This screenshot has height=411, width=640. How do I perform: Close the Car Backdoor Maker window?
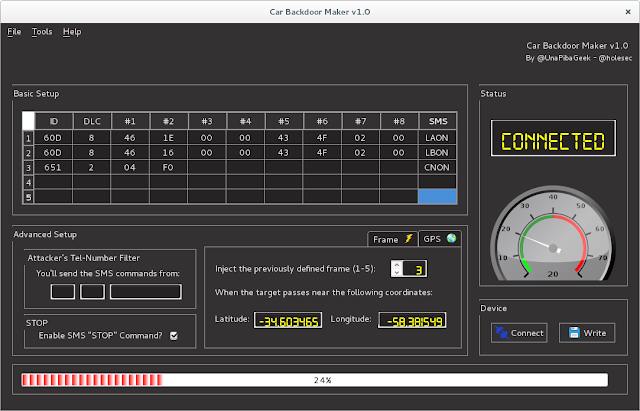628,12
